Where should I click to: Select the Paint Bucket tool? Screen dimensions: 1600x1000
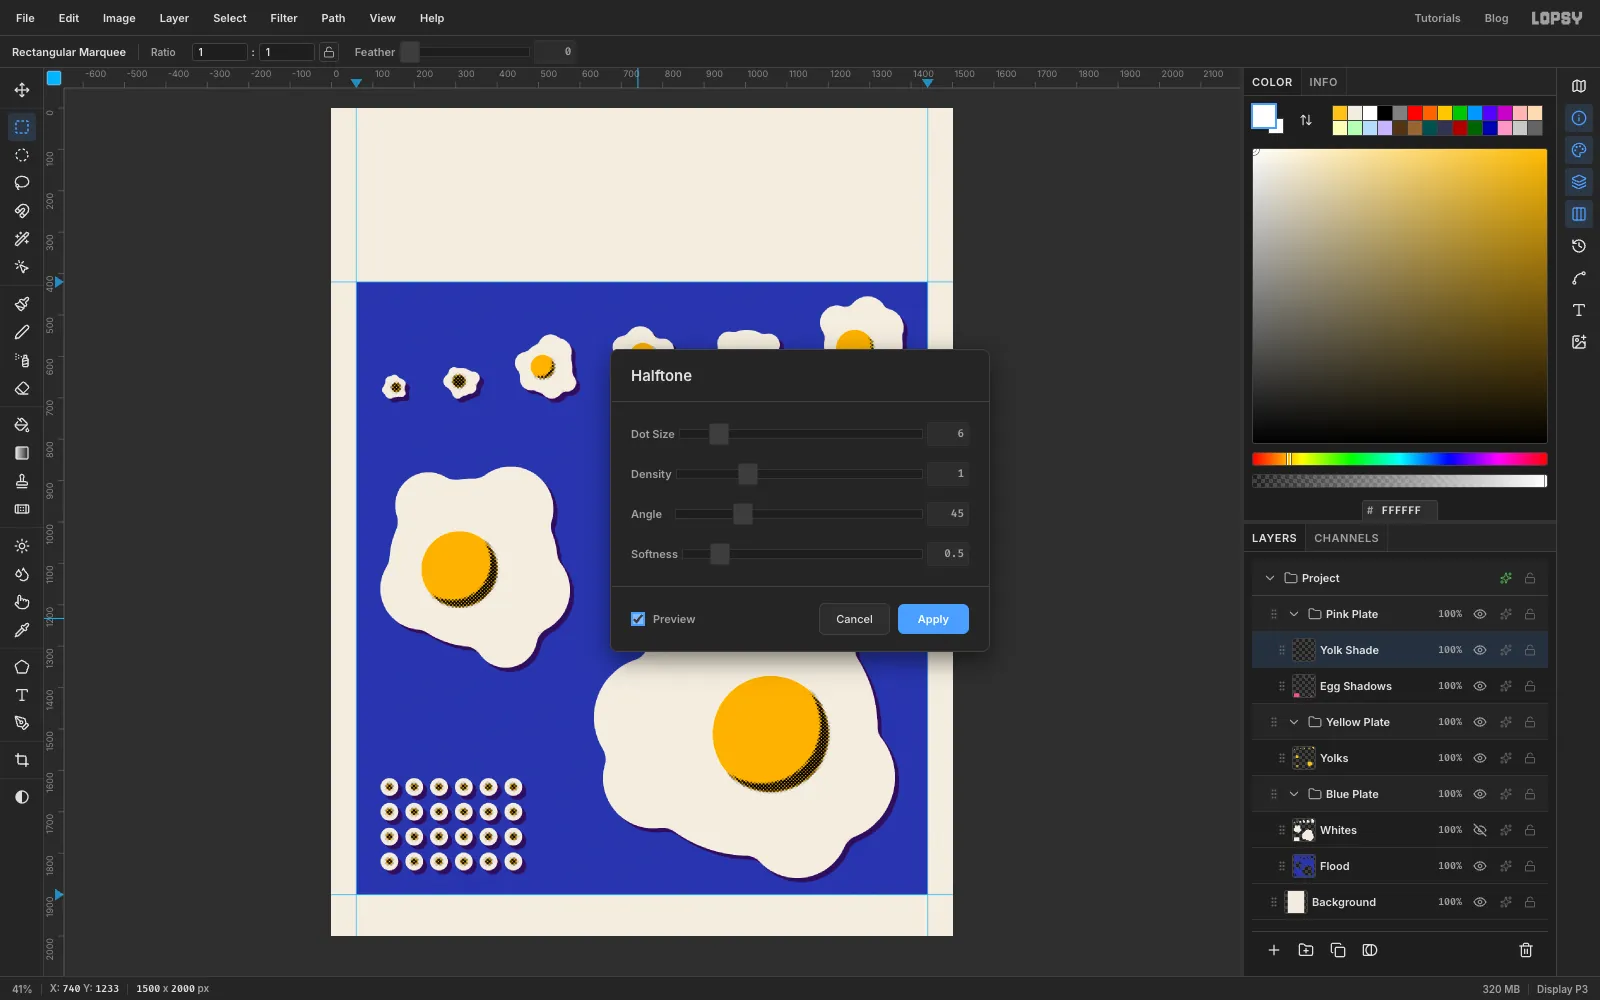22,425
